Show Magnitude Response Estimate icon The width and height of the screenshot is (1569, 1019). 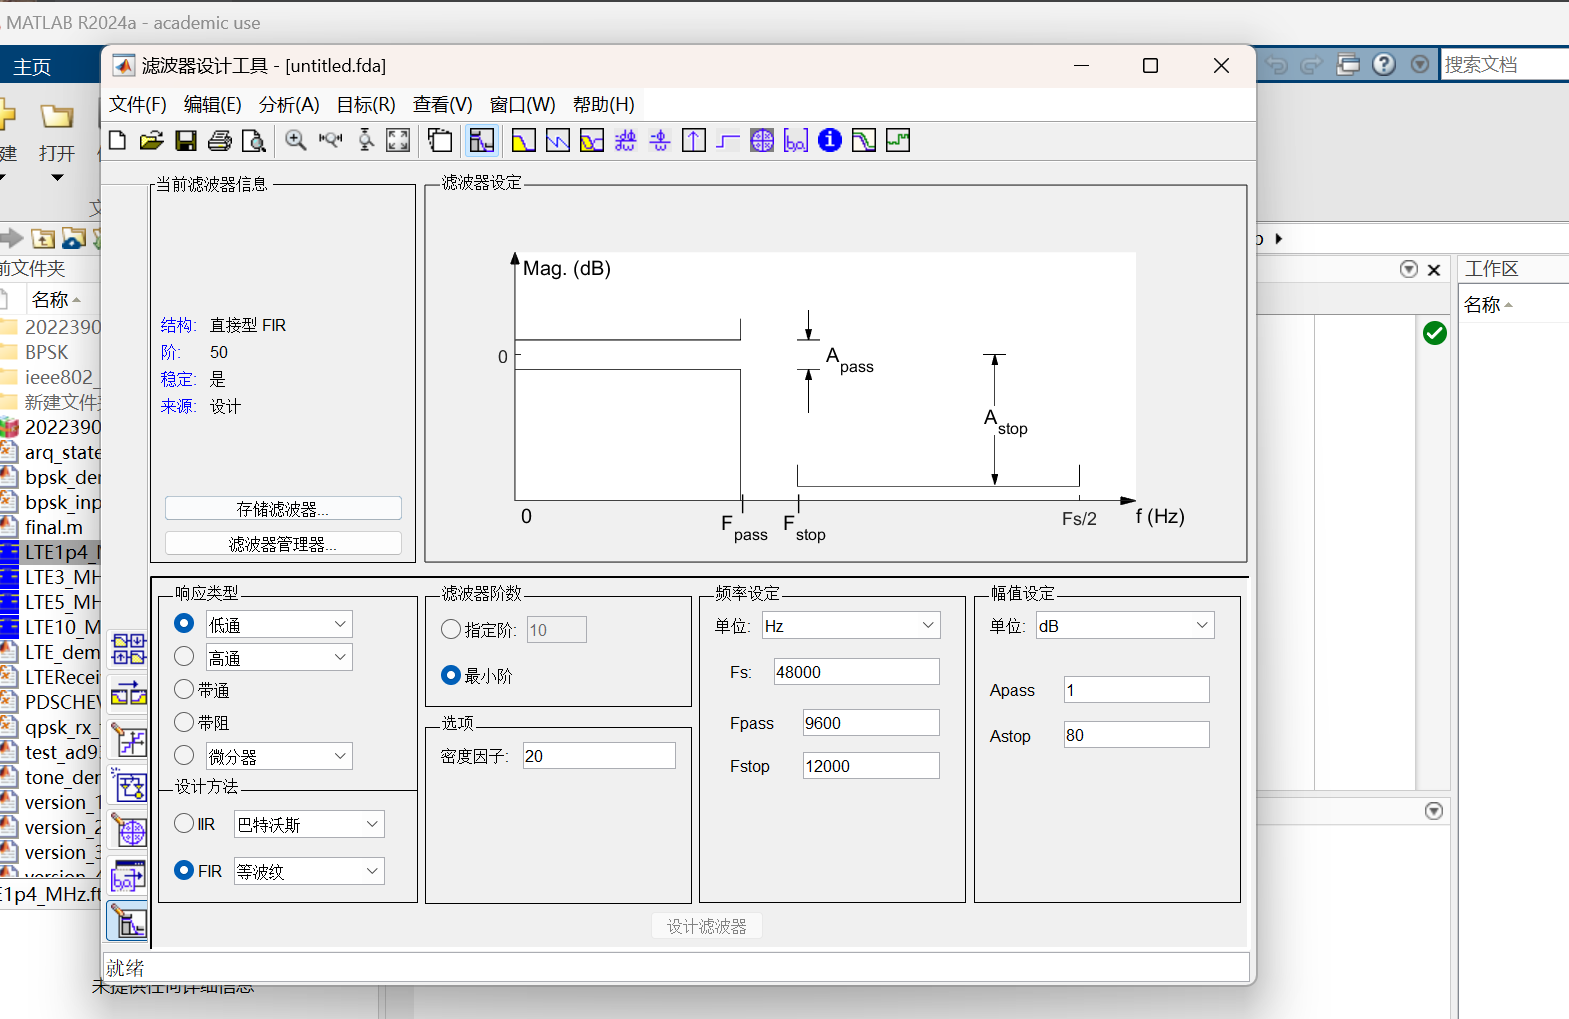pos(864,141)
